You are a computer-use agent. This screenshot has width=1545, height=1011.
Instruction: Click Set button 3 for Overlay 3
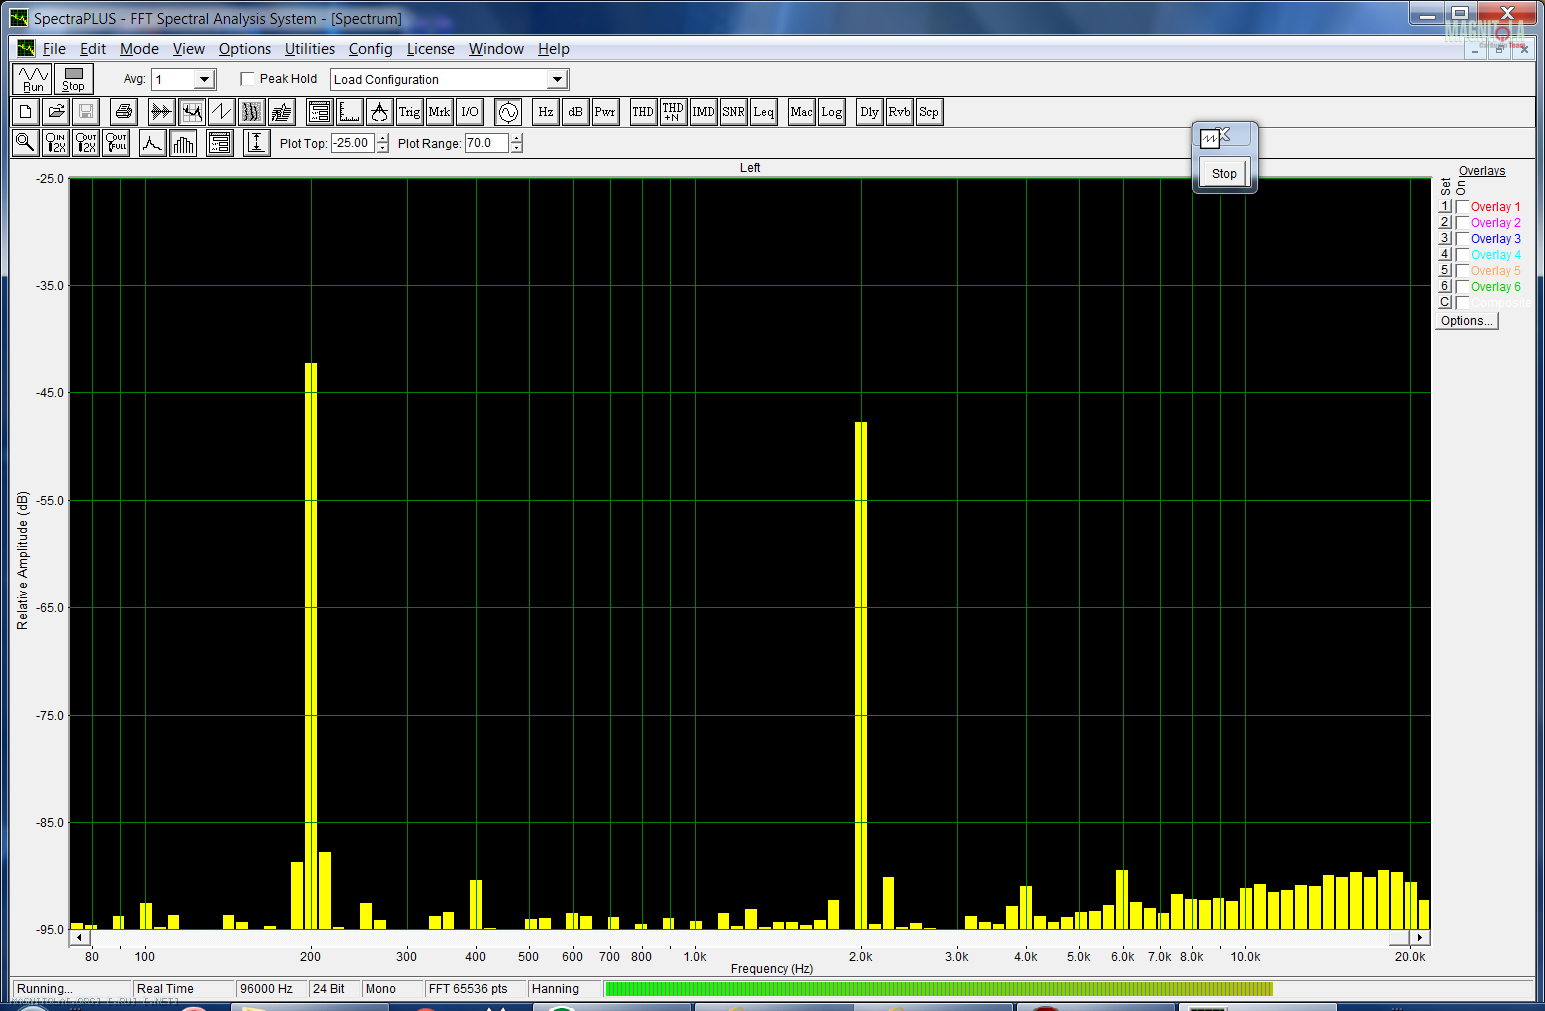tap(1445, 238)
